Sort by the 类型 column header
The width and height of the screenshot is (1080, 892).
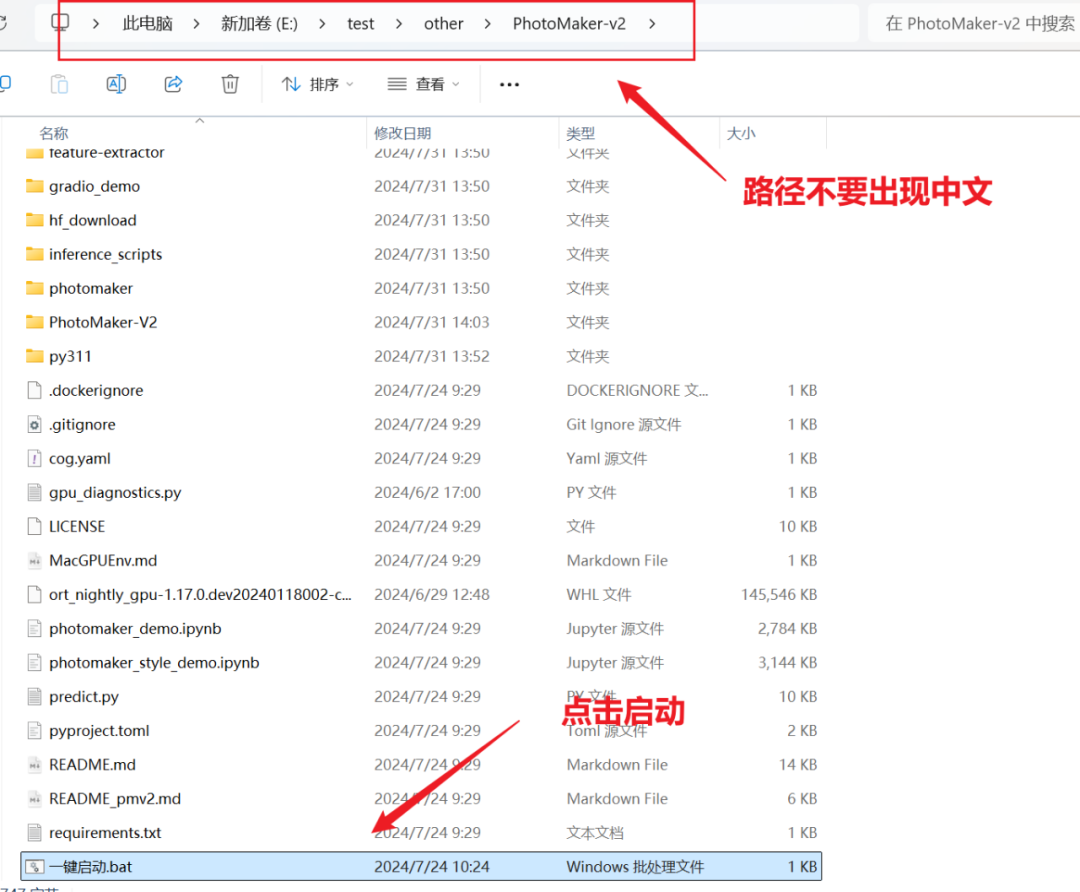click(x=581, y=133)
